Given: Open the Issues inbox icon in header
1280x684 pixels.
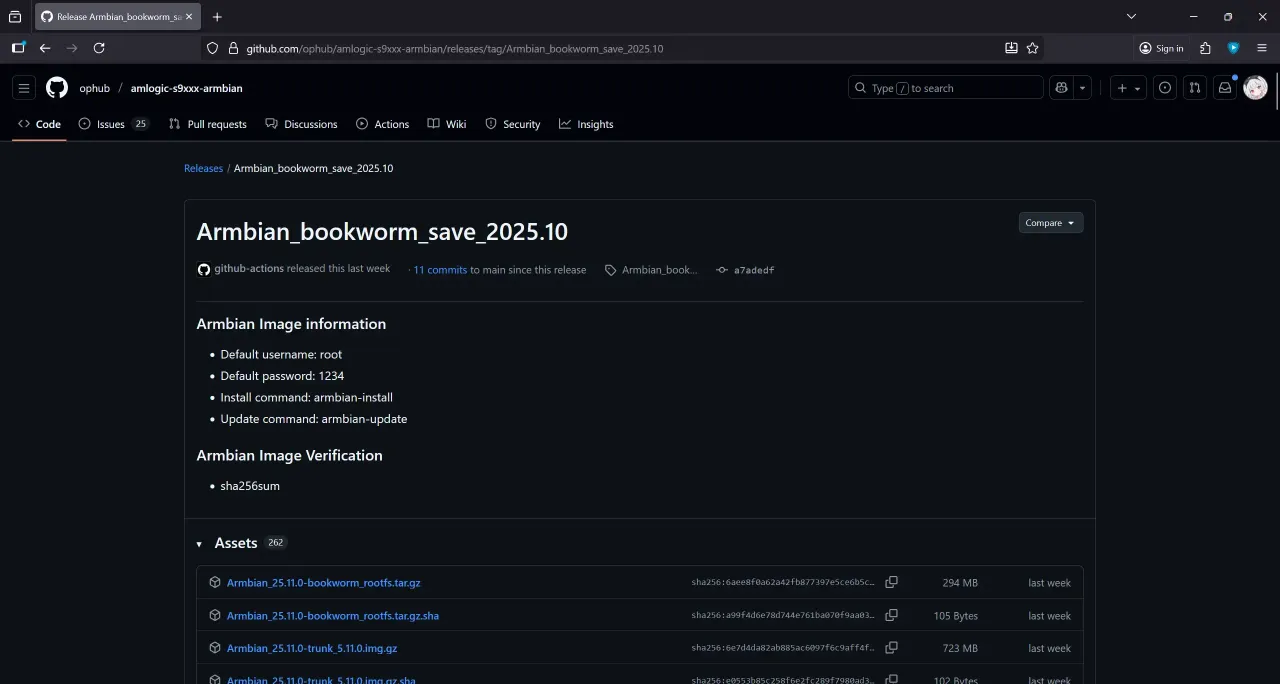Looking at the screenshot, I should click(x=1165, y=88).
